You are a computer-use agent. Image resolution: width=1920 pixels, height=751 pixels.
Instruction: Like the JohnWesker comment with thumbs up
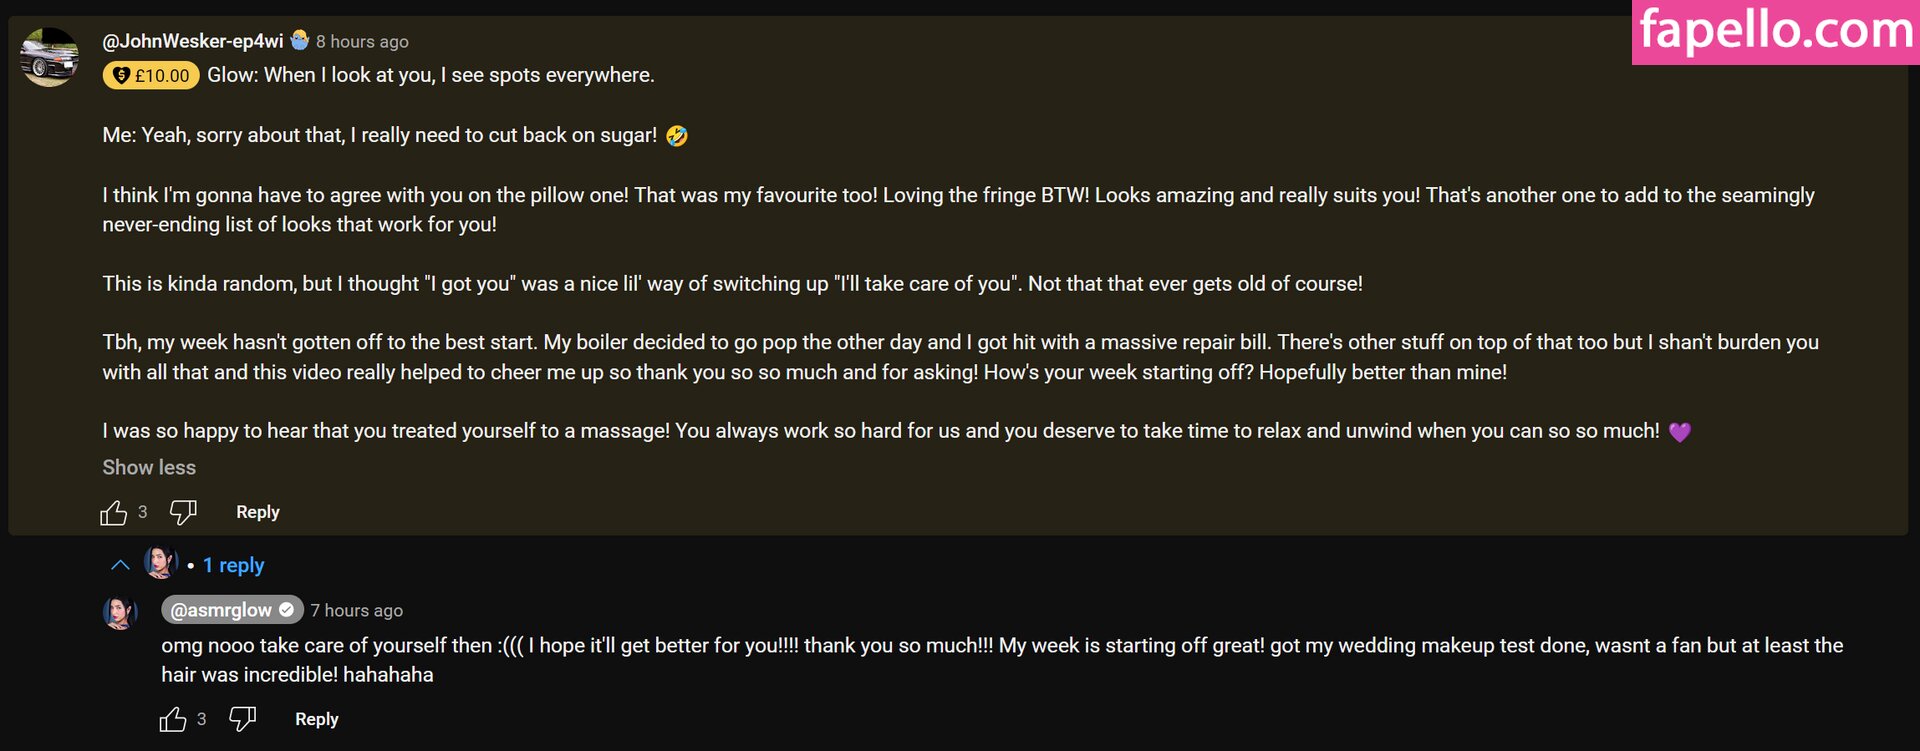click(x=114, y=513)
